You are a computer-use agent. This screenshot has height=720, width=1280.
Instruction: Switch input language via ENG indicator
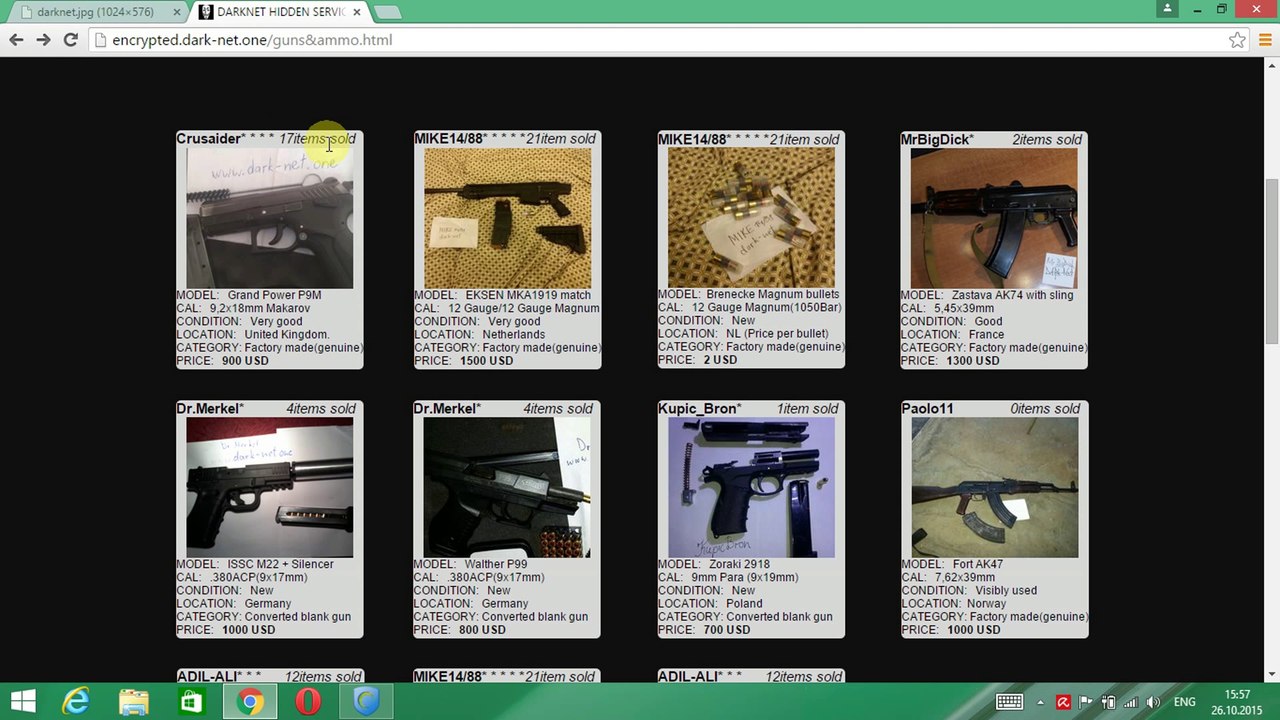pos(1185,702)
